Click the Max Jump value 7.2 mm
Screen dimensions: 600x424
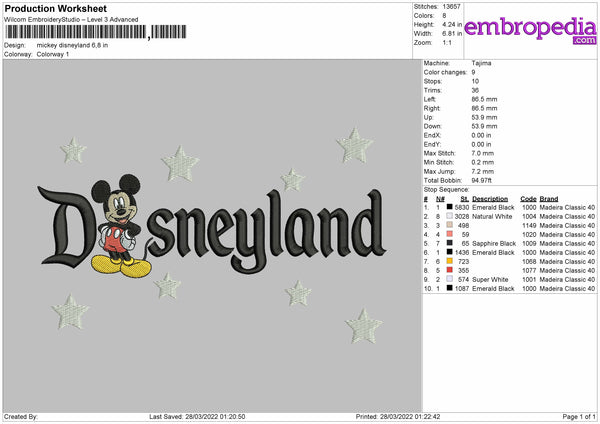[483, 171]
